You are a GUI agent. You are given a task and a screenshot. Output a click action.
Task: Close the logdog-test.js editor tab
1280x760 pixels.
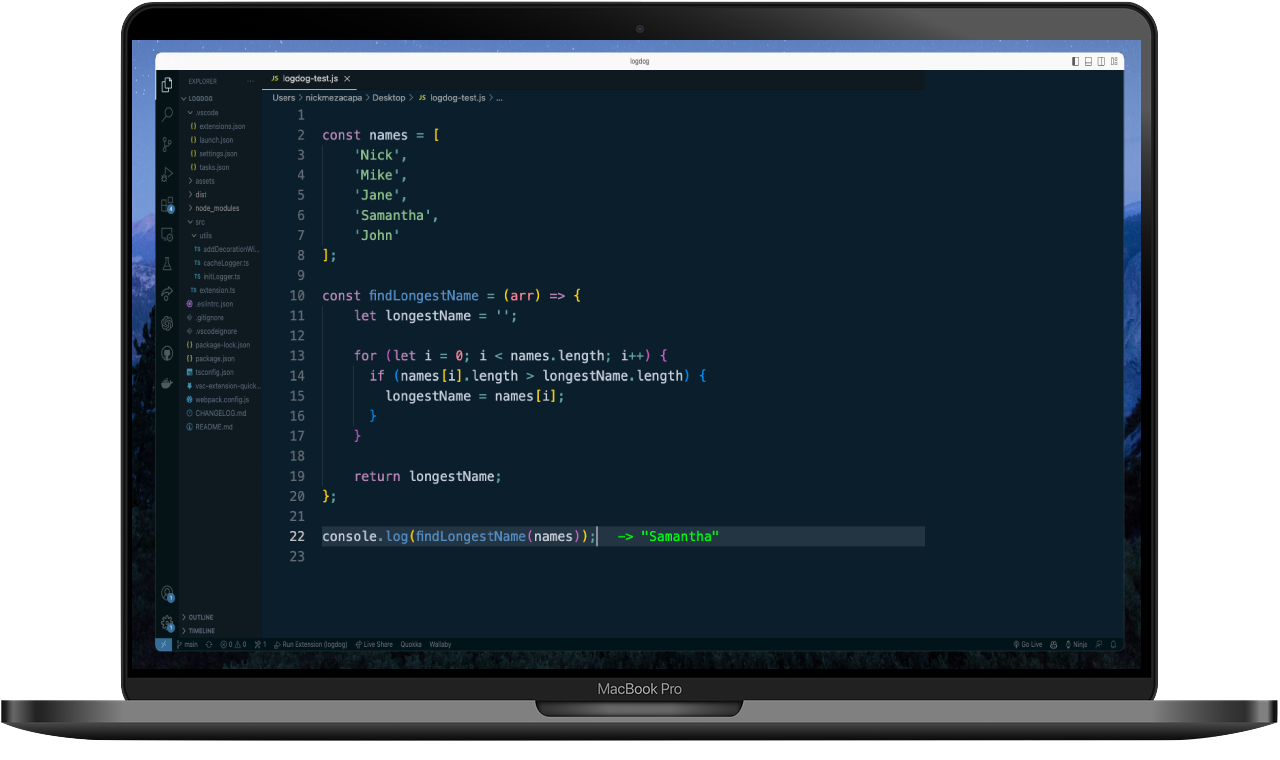(x=347, y=78)
